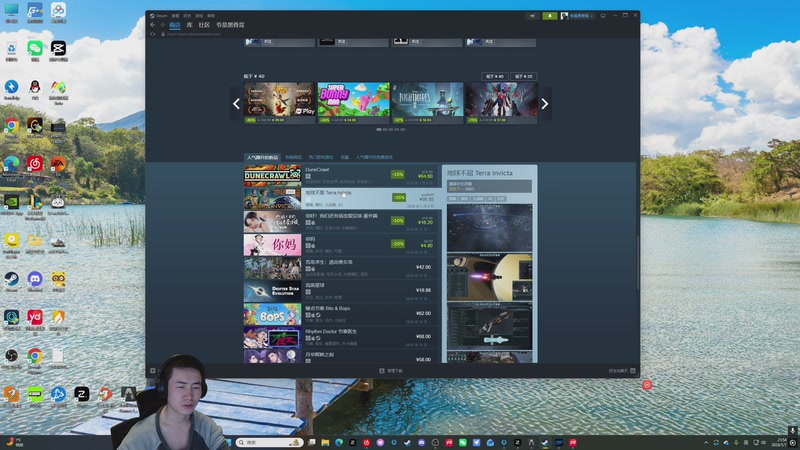Open the 库 (Library) tab
The height and width of the screenshot is (450, 800).
[189, 24]
